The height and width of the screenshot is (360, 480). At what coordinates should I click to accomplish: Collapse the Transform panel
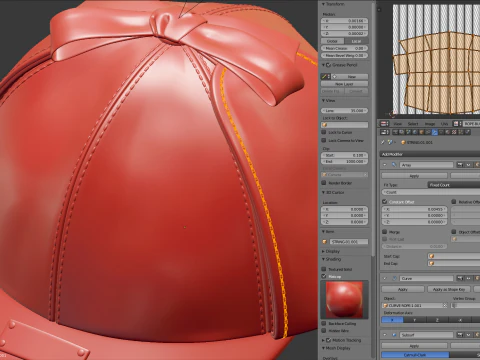[x=323, y=4]
